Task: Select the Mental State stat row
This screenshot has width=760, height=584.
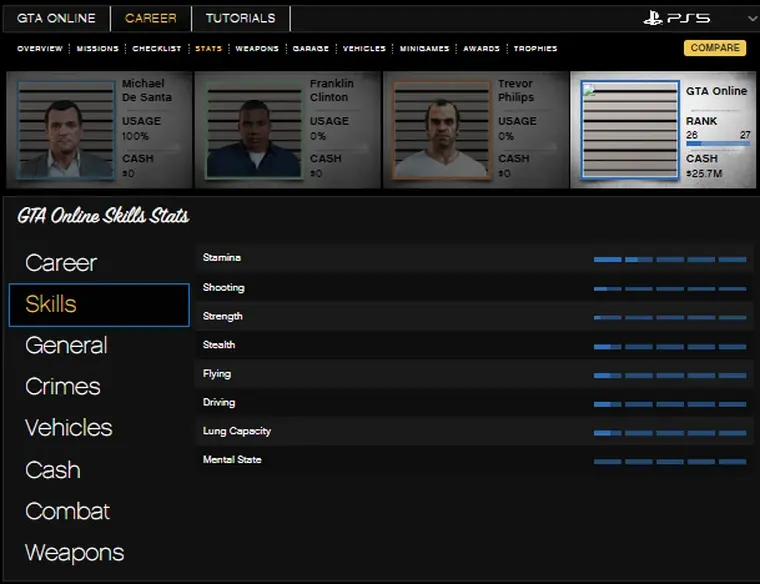Action: pos(474,460)
